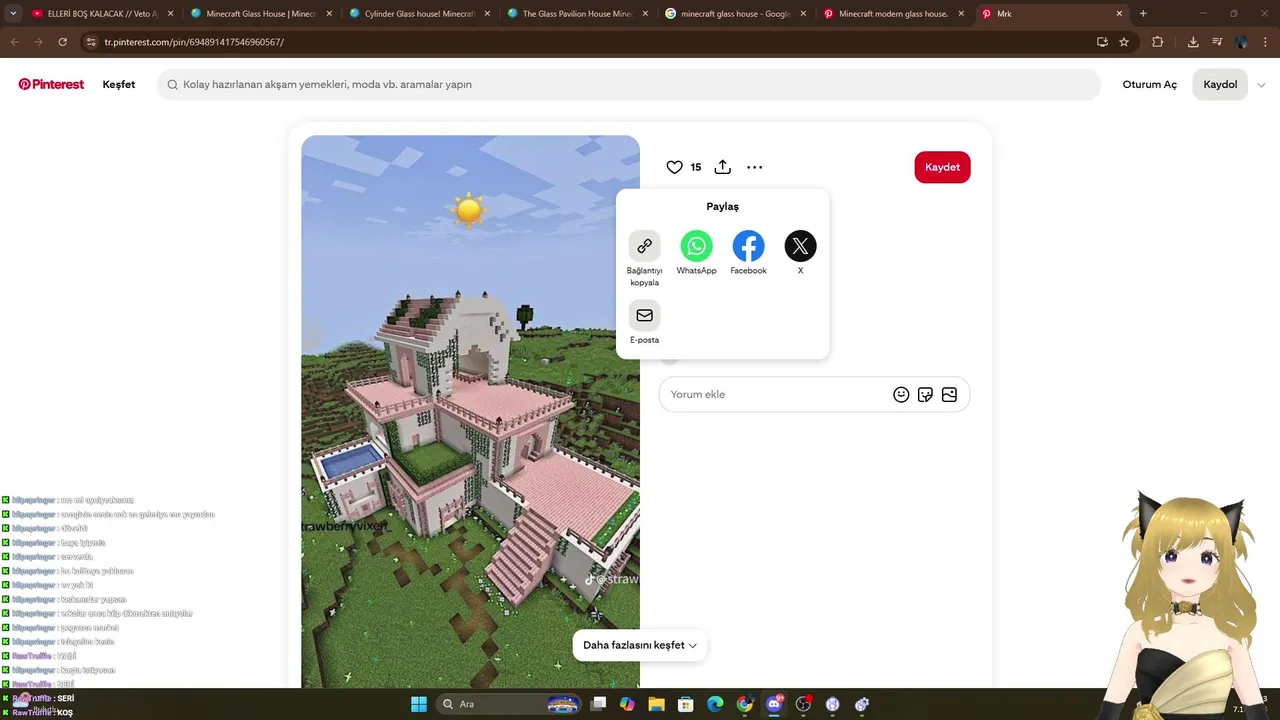Open sticker picker in comment box
Image resolution: width=1280 pixels, height=720 pixels.
(925, 394)
